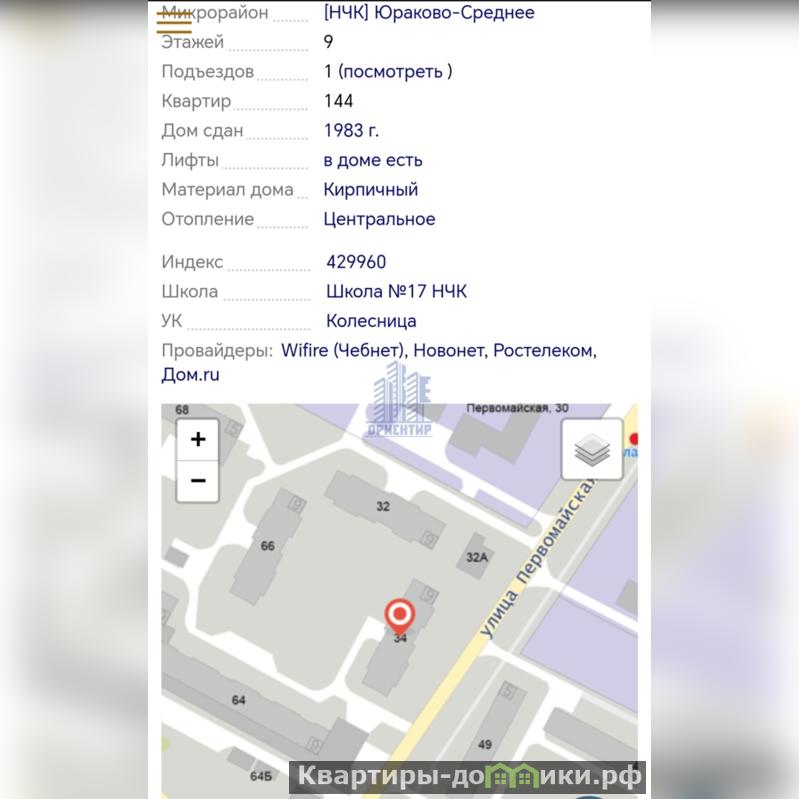Image resolution: width=799 pixels, height=799 pixels.
Task: Click the red marker at map's right edge
Action: coord(633,439)
